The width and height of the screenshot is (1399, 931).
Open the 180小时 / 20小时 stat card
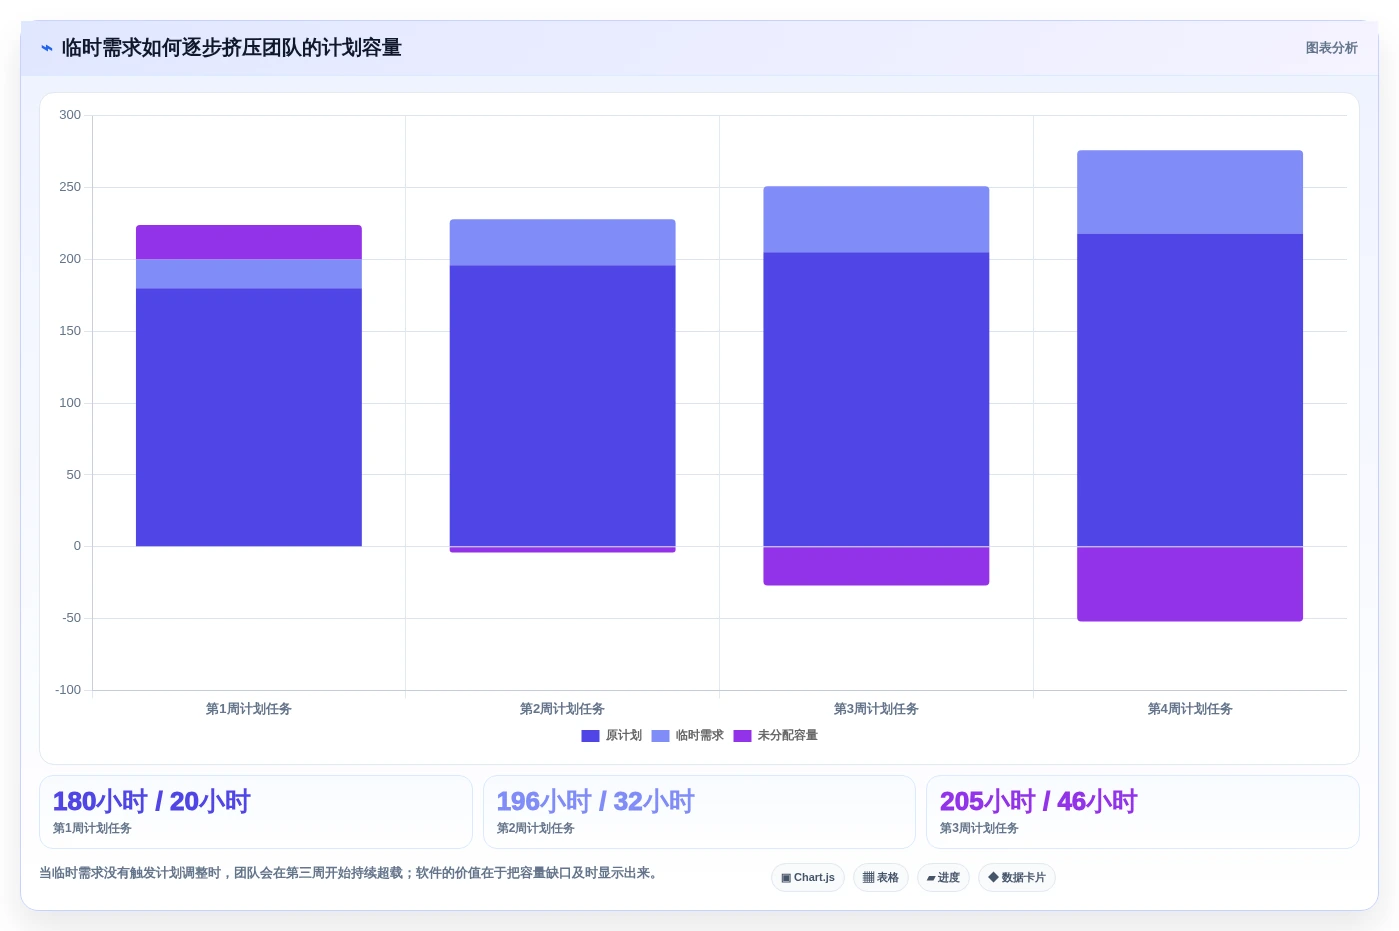pyautogui.click(x=256, y=812)
